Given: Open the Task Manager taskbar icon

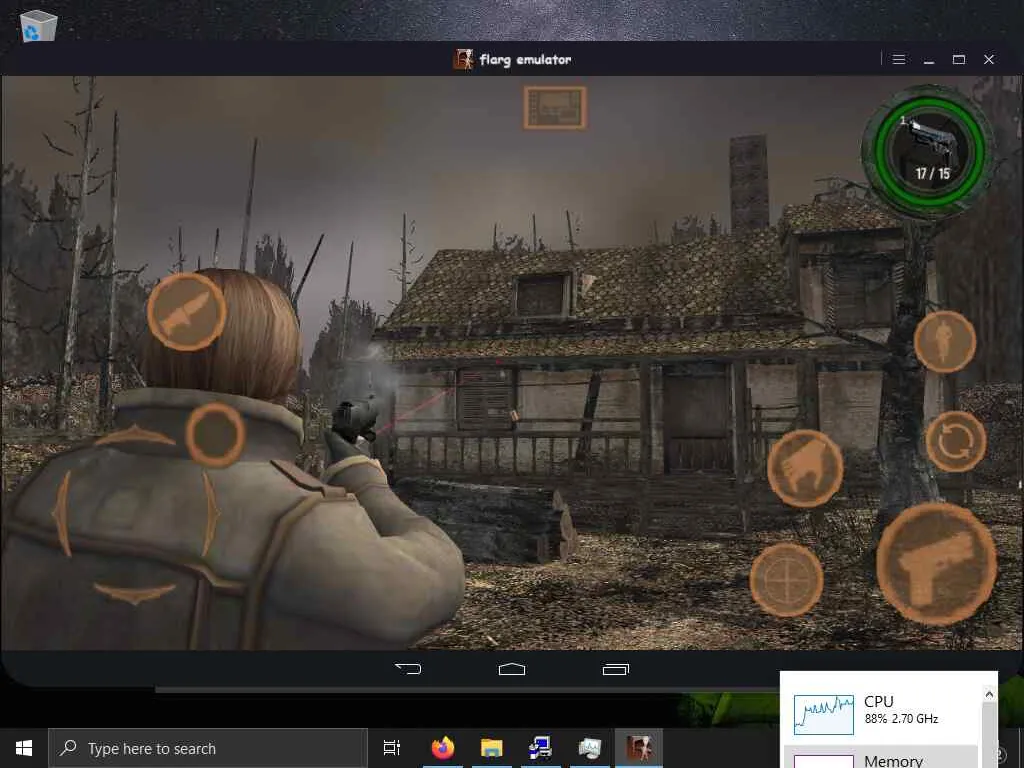Looking at the screenshot, I should pyautogui.click(x=590, y=748).
